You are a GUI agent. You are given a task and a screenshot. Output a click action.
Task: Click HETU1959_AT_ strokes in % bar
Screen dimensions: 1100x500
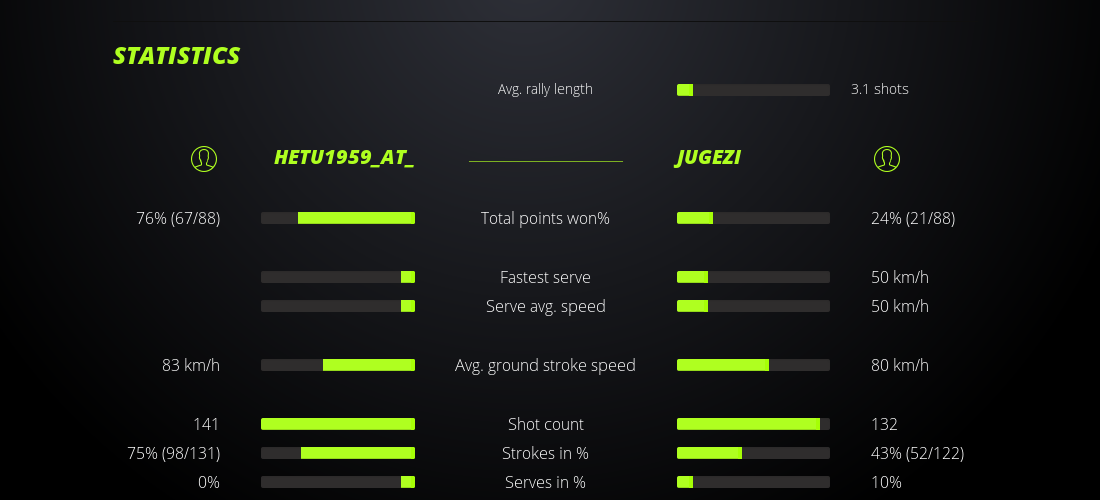coord(338,453)
